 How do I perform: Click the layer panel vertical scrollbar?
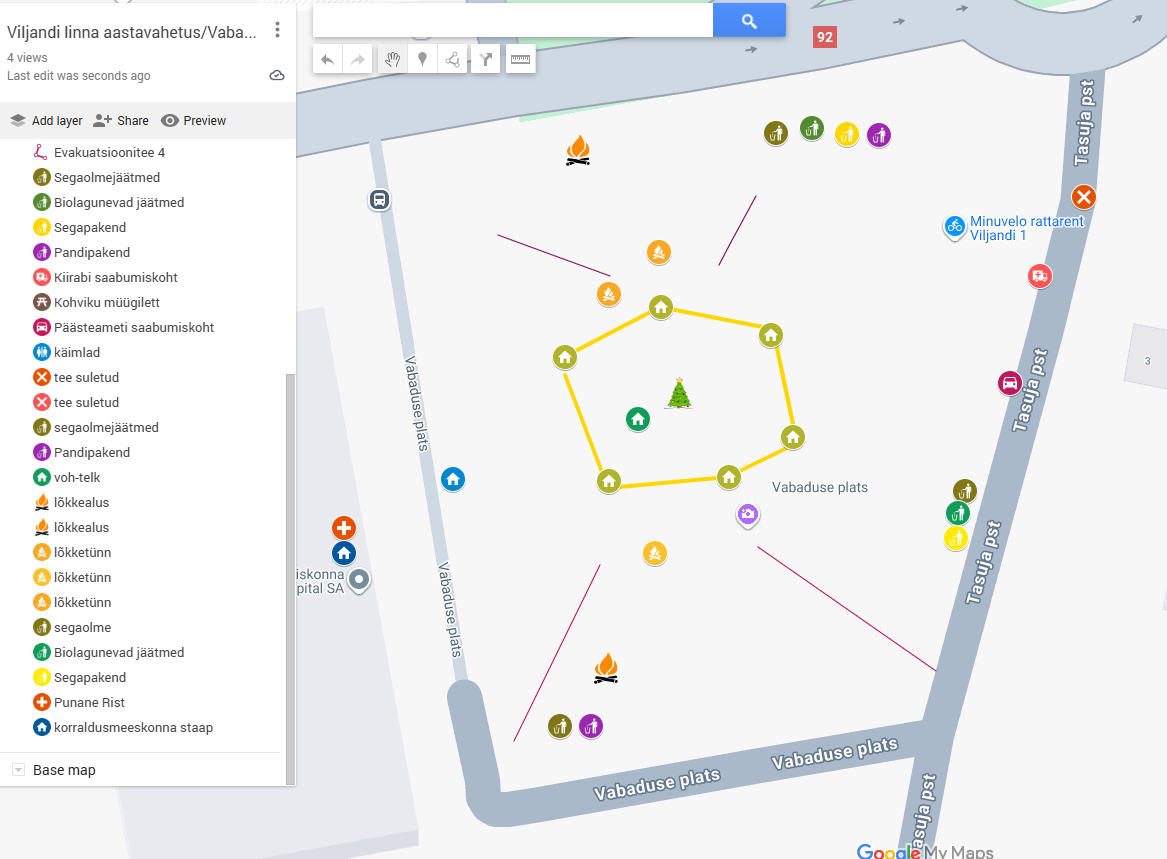[x=290, y=578]
